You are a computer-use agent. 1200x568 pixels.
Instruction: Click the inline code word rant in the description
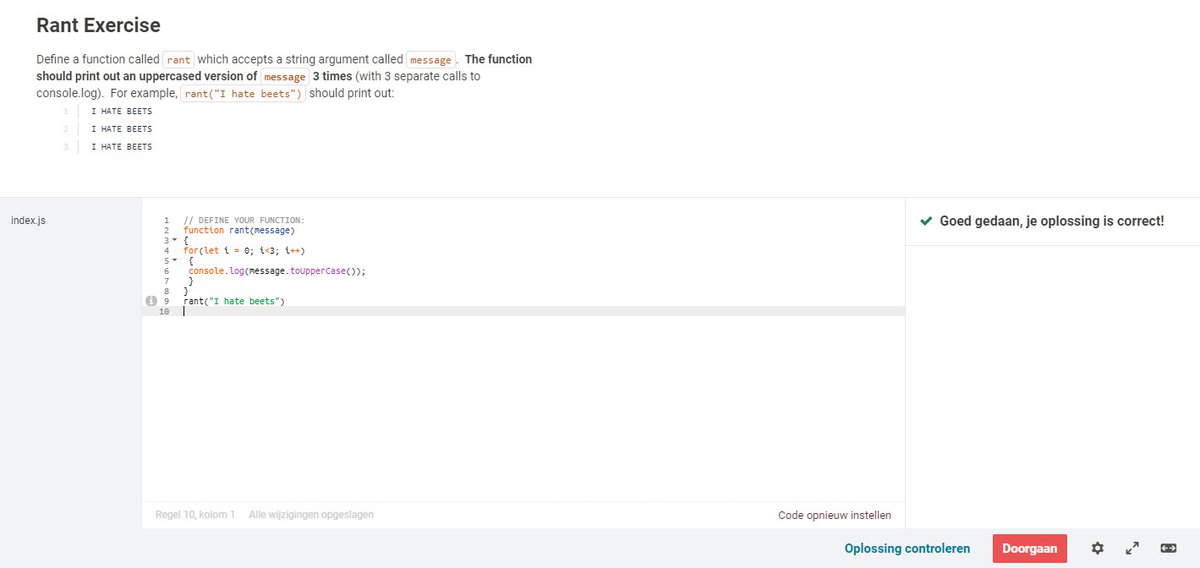179,60
